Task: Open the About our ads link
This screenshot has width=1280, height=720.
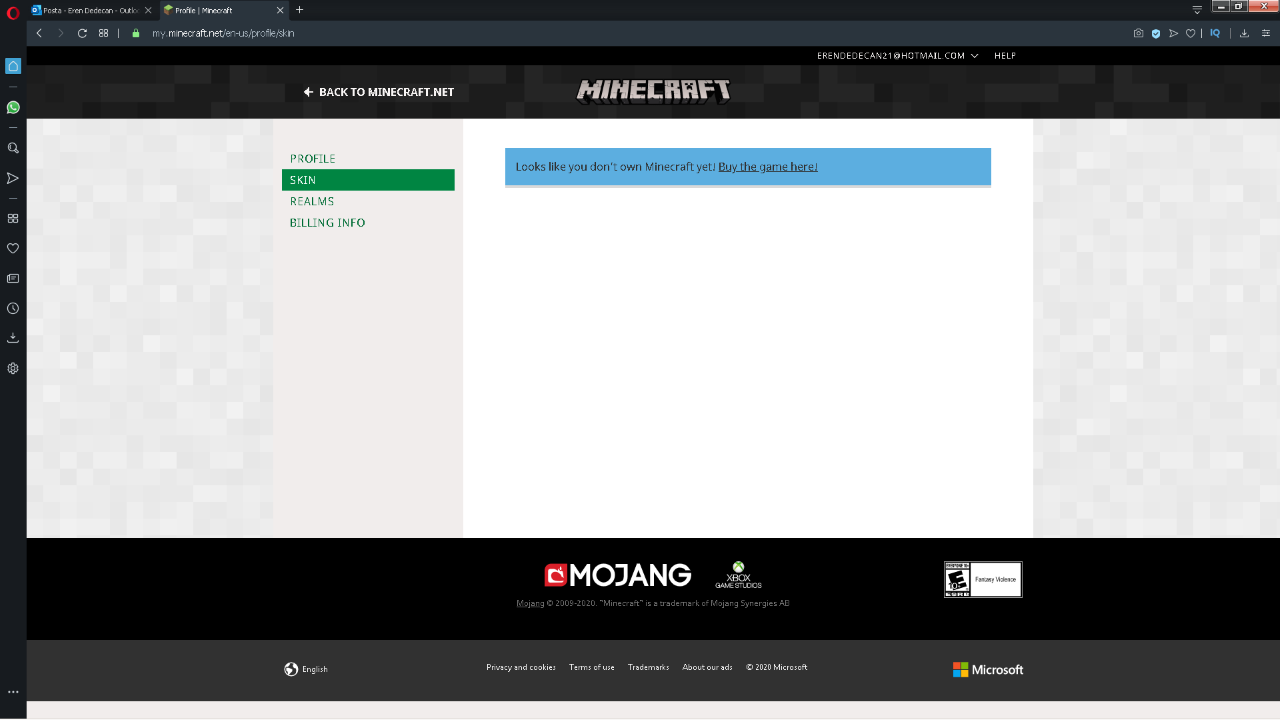Action: (707, 667)
